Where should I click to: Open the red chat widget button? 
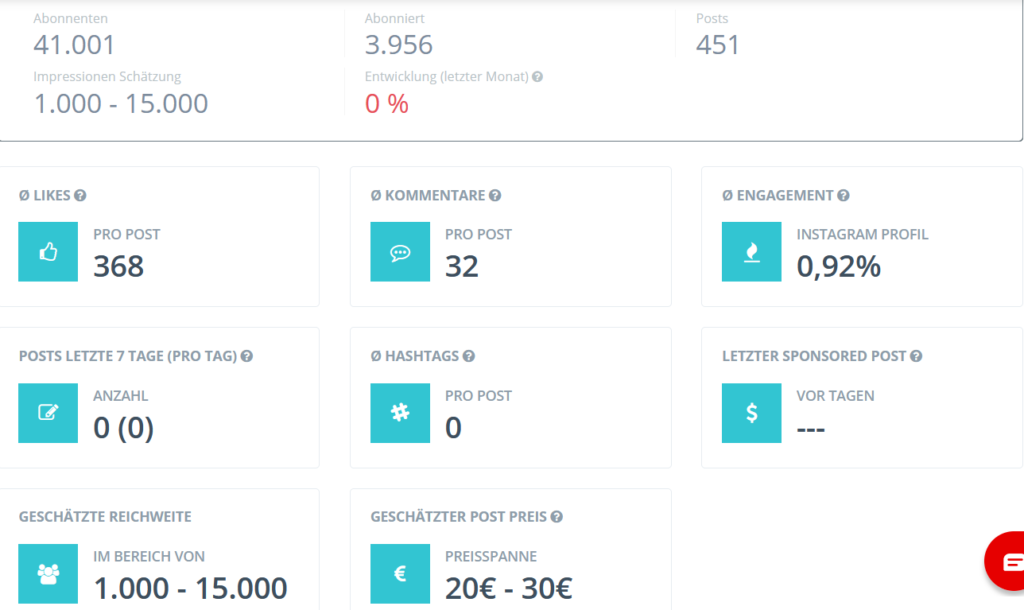point(1006,561)
